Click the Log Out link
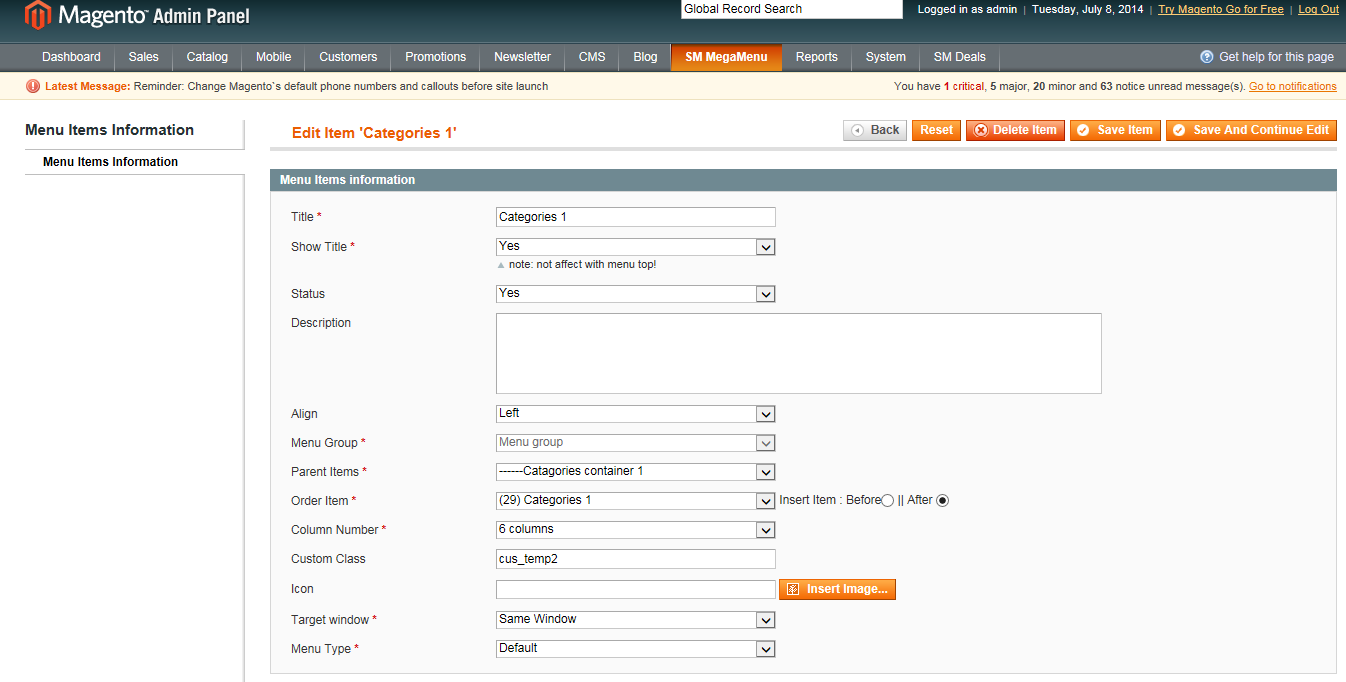 1319,9
